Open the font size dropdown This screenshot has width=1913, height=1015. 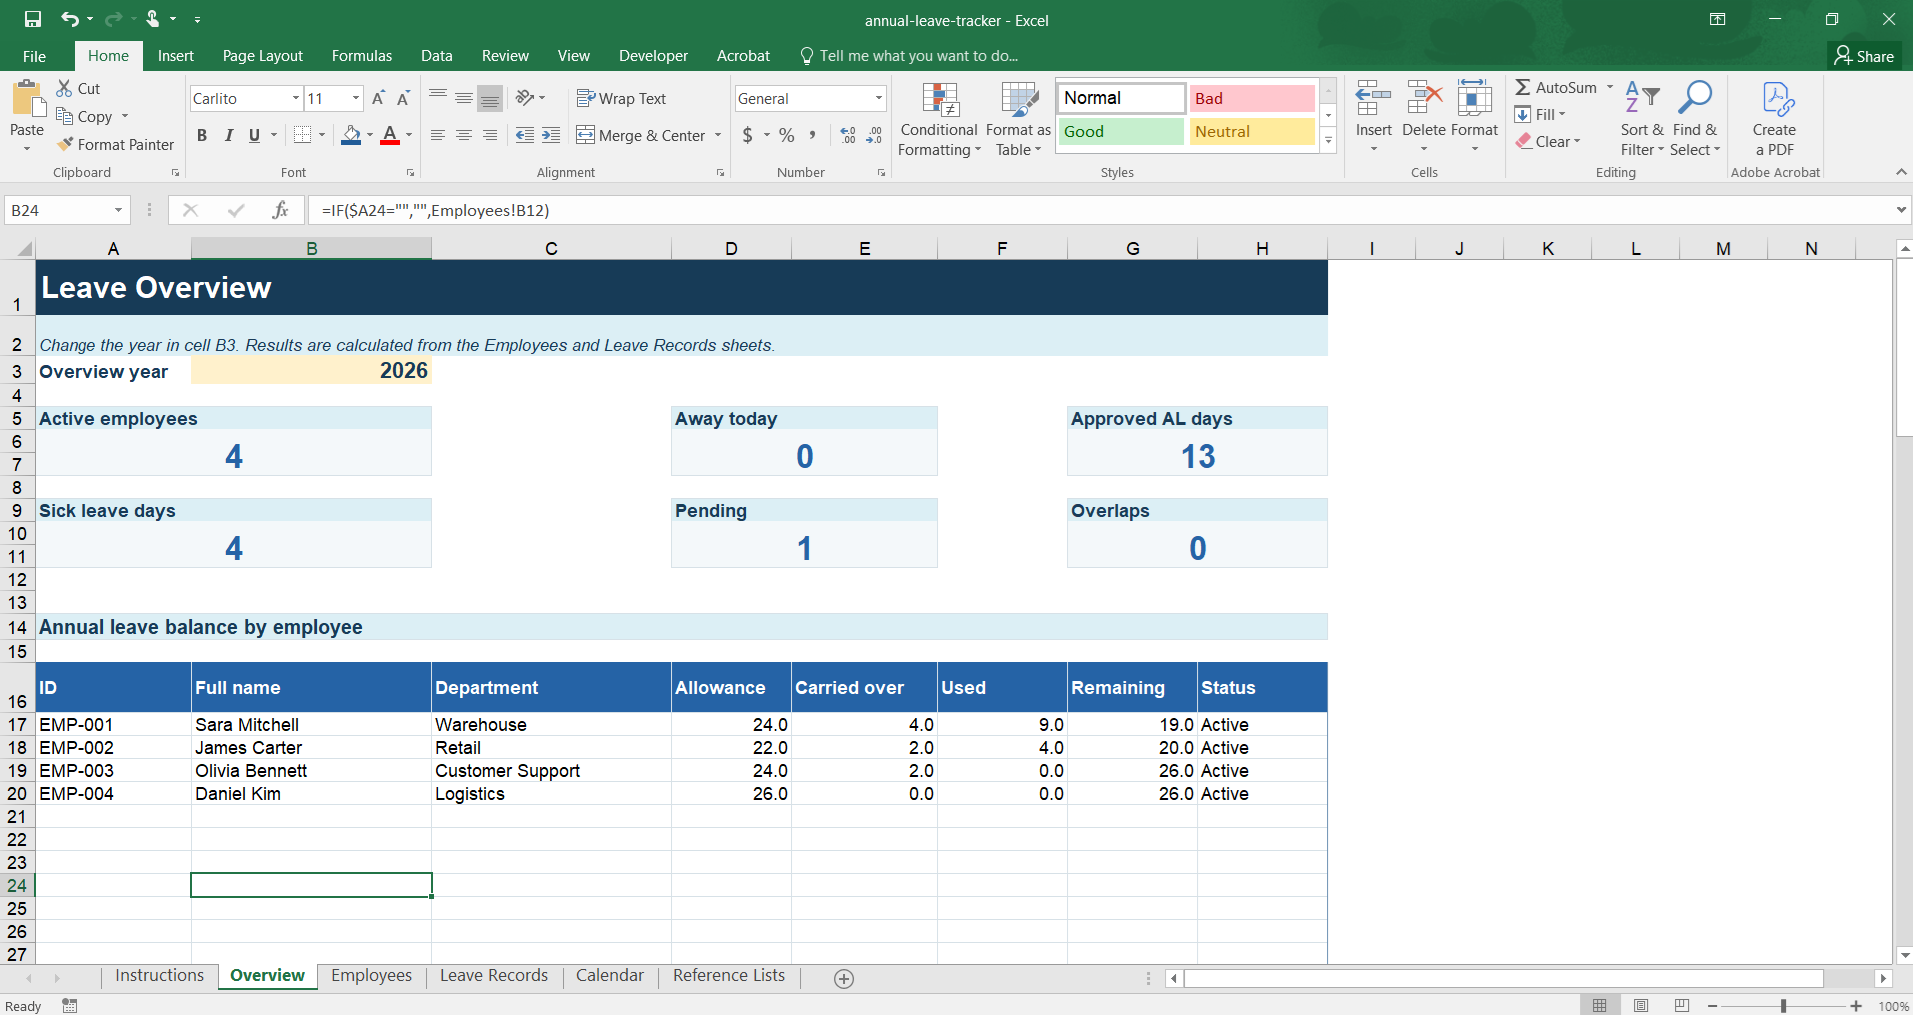coord(356,98)
